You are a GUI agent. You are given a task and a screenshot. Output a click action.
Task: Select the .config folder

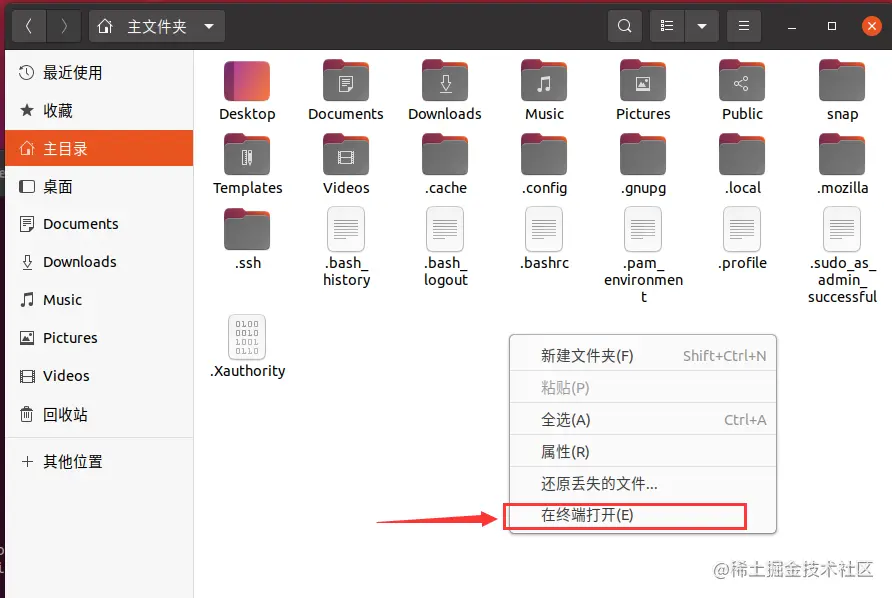coord(544,165)
